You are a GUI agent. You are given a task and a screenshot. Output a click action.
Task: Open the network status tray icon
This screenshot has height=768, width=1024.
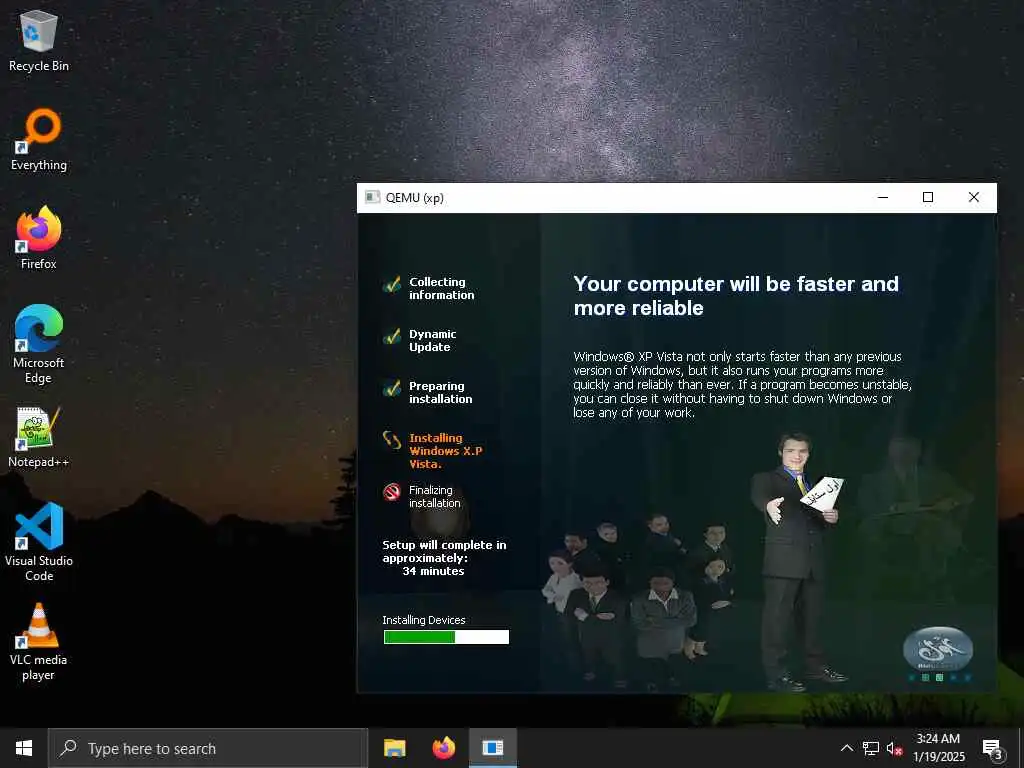871,748
